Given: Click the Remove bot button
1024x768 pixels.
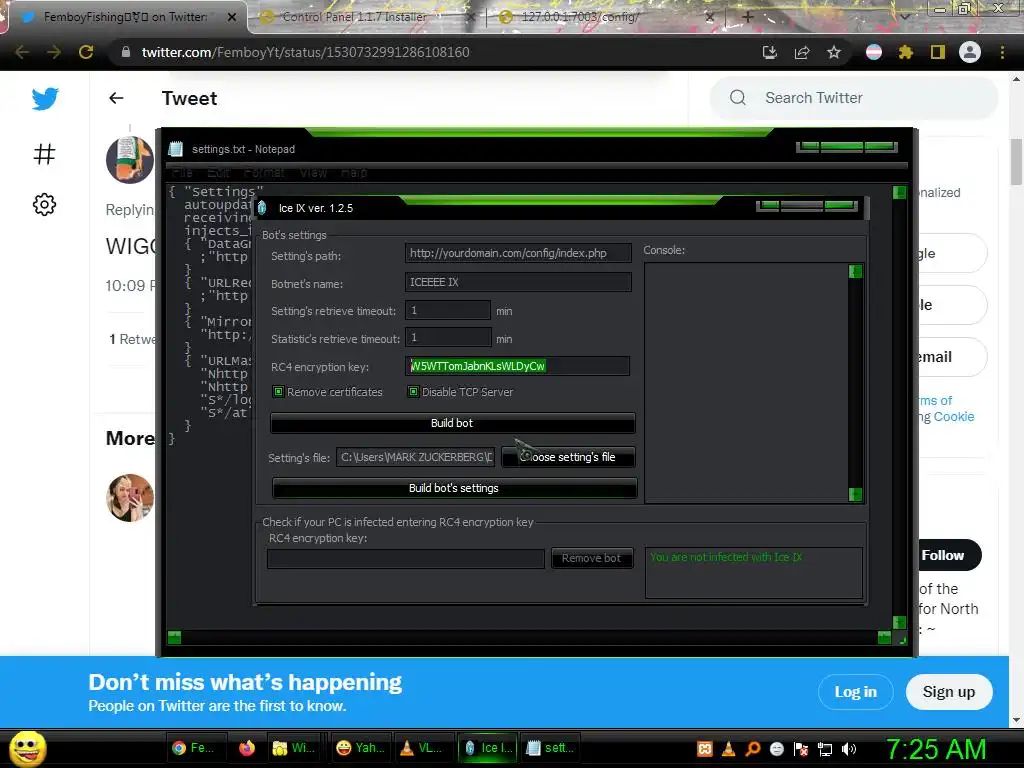Looking at the screenshot, I should coord(592,558).
